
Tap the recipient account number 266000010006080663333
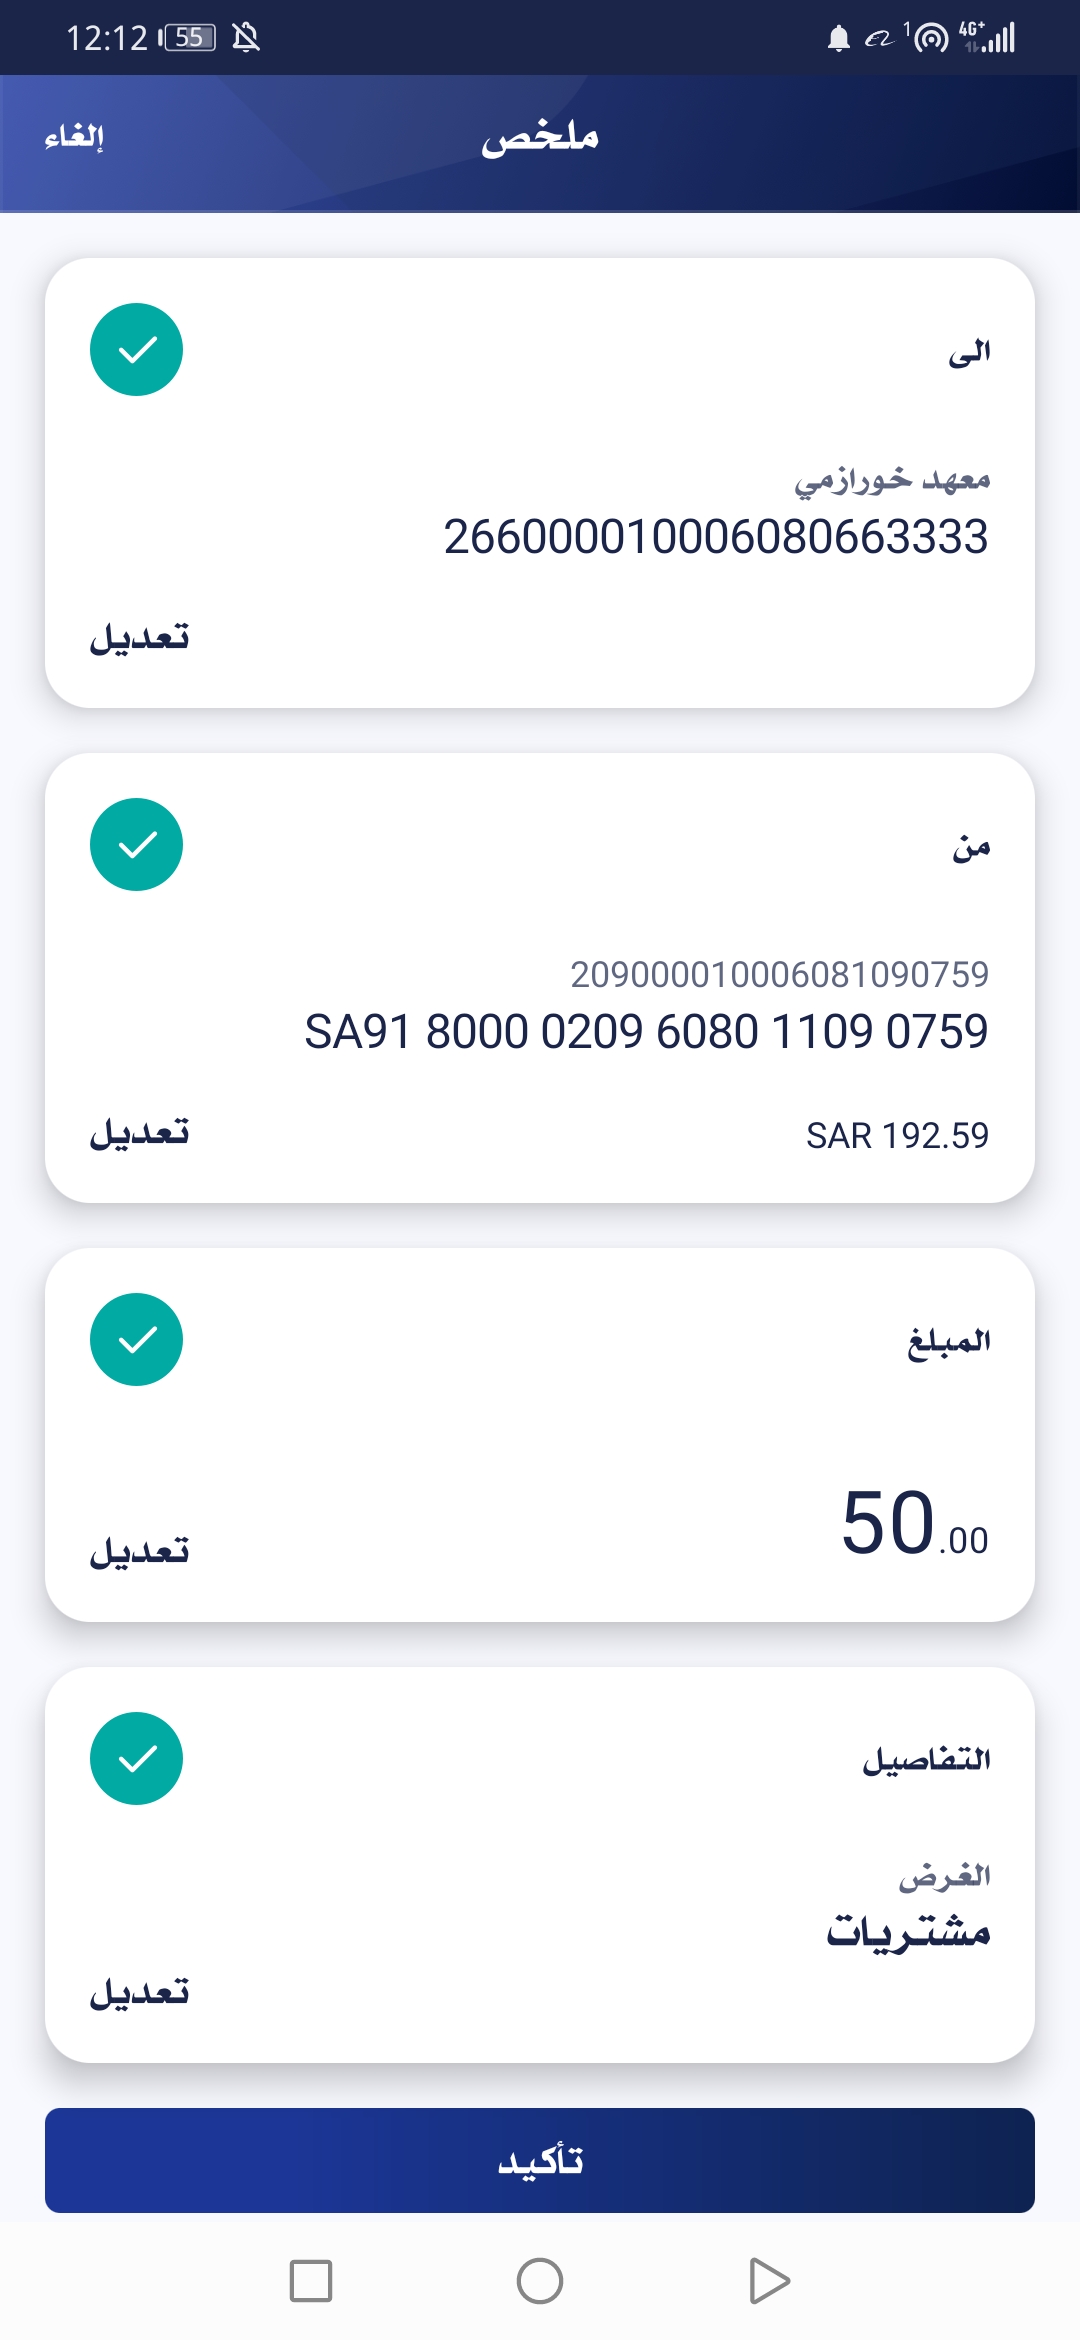point(716,537)
